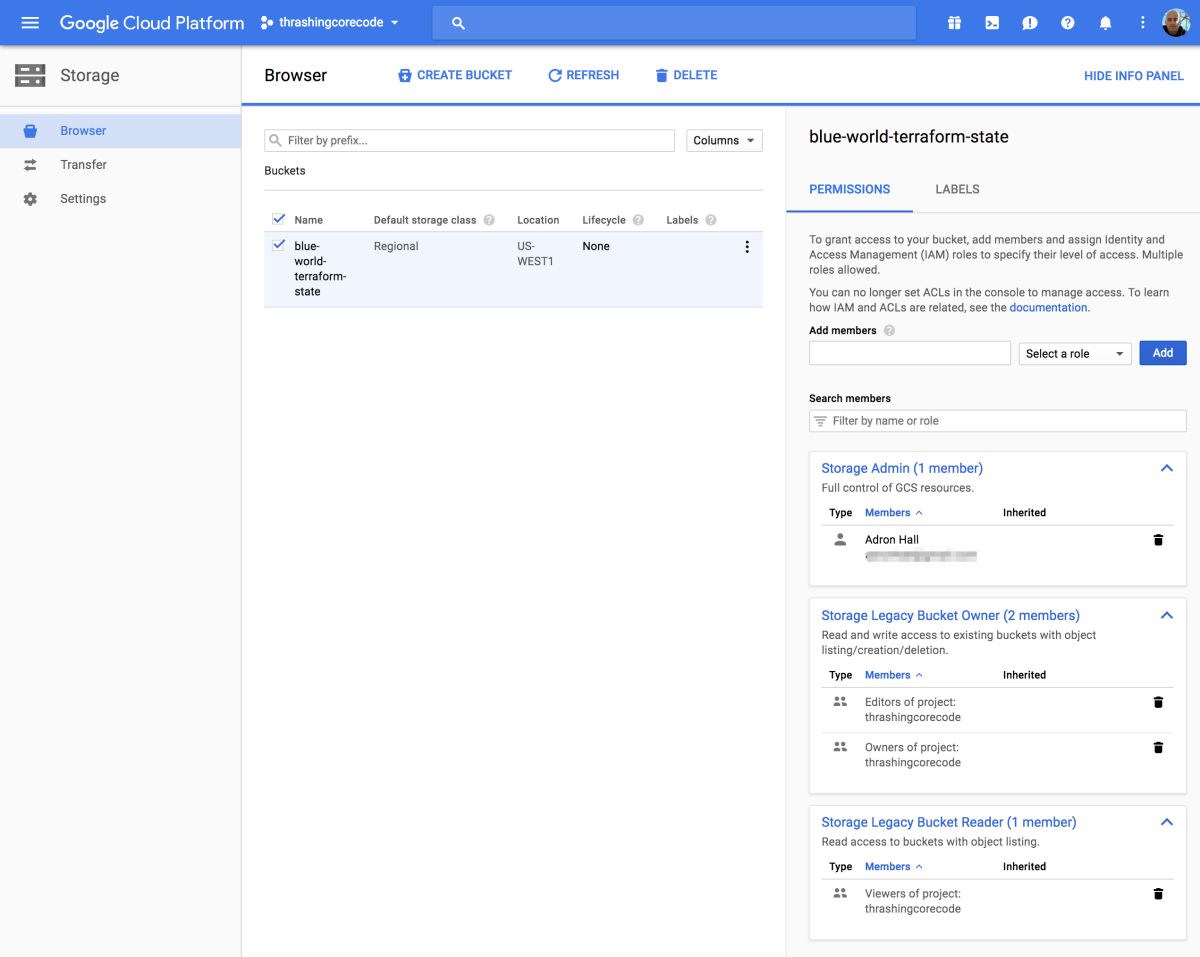Click the Storage product icon

30,75
